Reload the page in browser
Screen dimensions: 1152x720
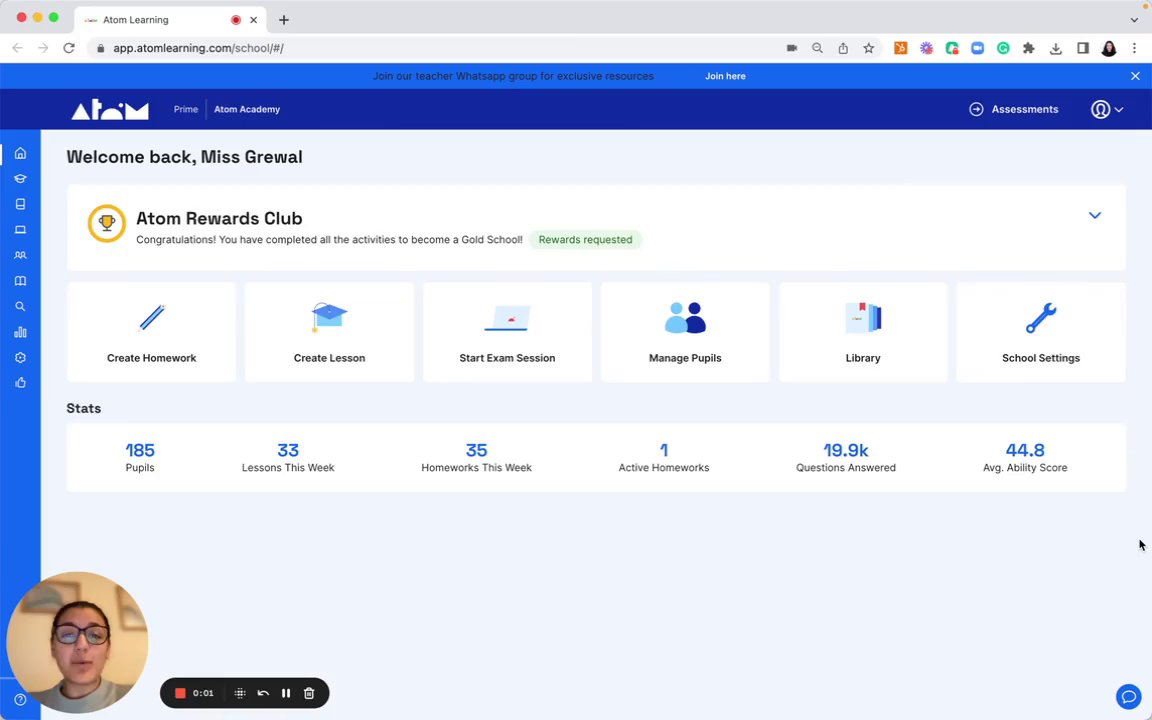(x=69, y=48)
